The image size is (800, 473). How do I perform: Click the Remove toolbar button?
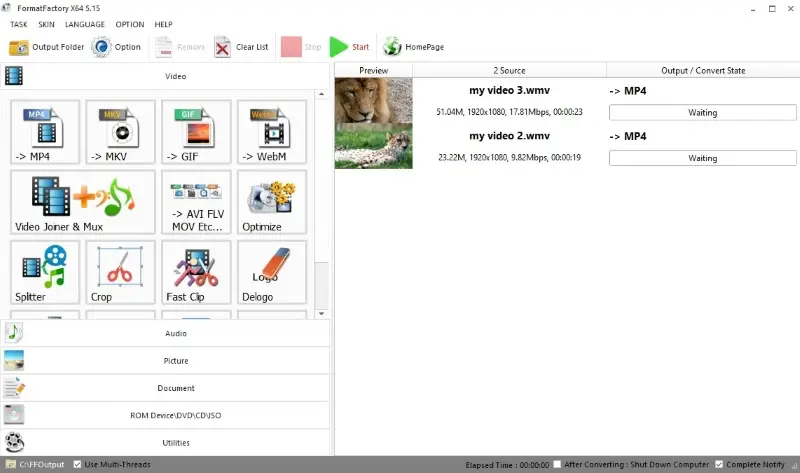click(180, 47)
